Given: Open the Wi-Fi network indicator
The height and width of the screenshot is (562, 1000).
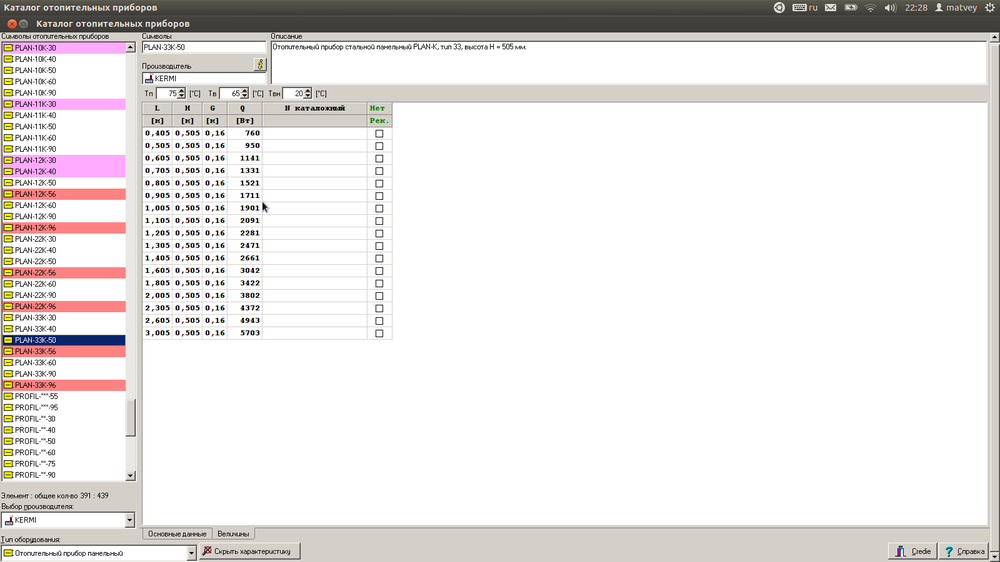Looking at the screenshot, I should [x=871, y=8].
